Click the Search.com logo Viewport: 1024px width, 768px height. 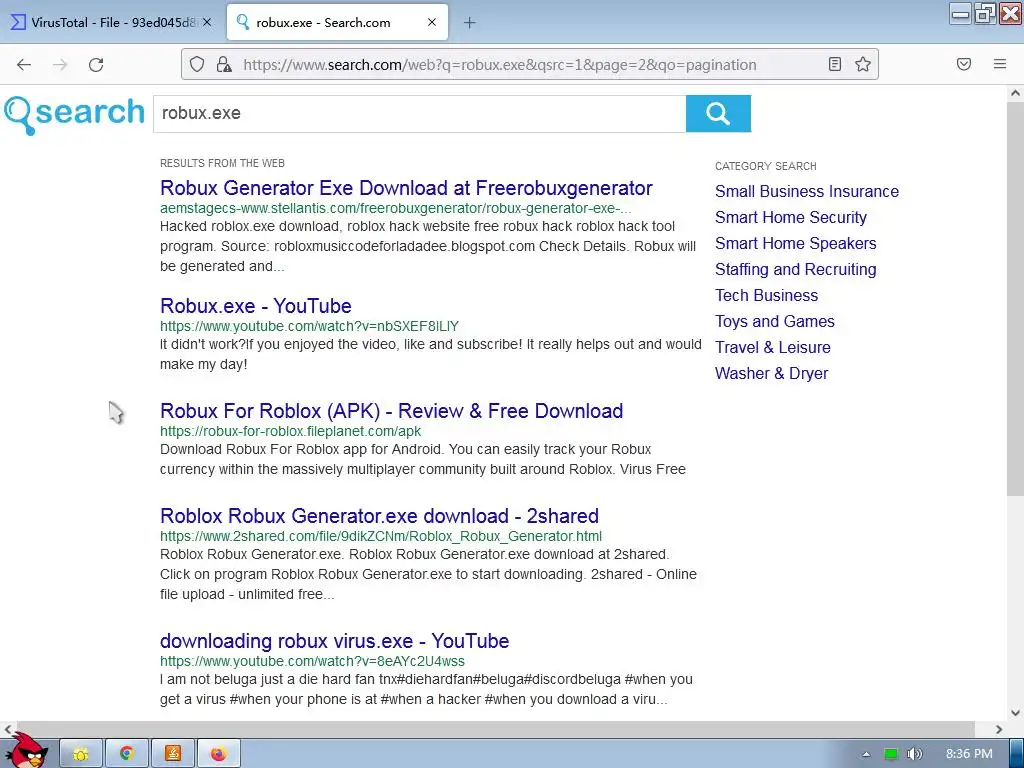[x=74, y=114]
